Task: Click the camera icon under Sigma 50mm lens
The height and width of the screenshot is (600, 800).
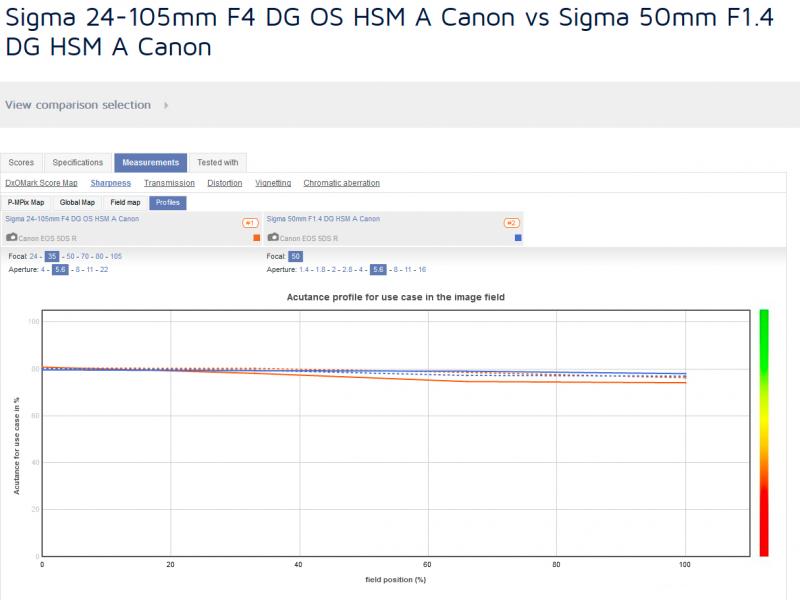Action: click(x=273, y=237)
